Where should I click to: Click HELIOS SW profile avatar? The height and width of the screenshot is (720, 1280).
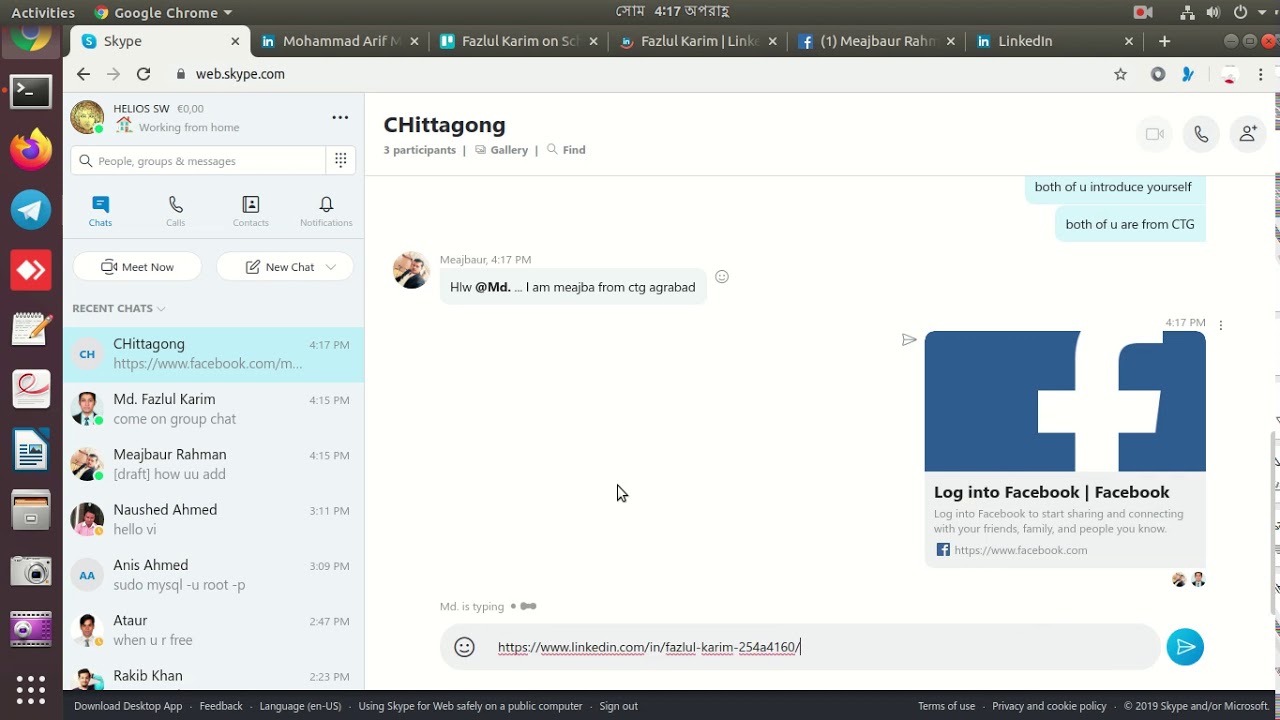tap(87, 117)
